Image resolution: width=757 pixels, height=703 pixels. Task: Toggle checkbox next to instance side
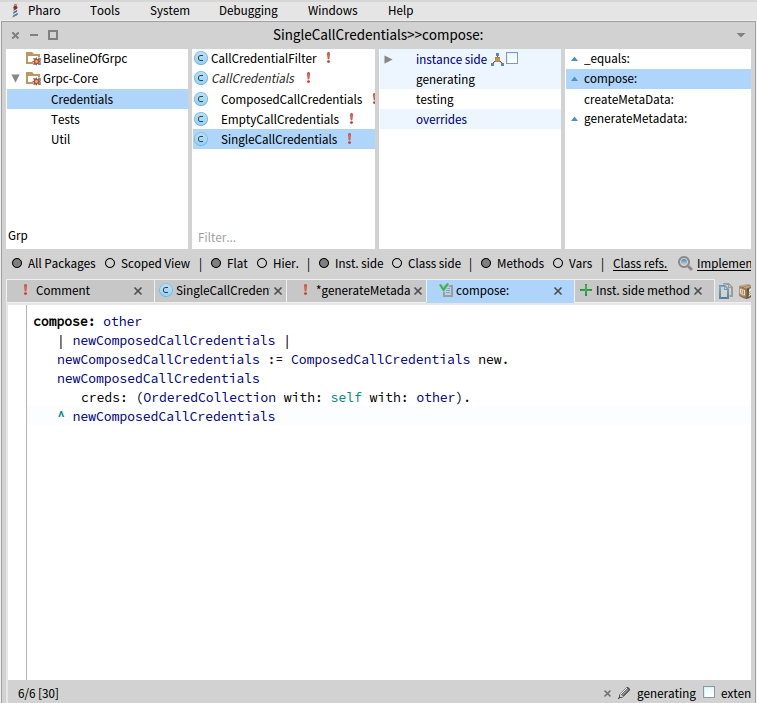(512, 58)
